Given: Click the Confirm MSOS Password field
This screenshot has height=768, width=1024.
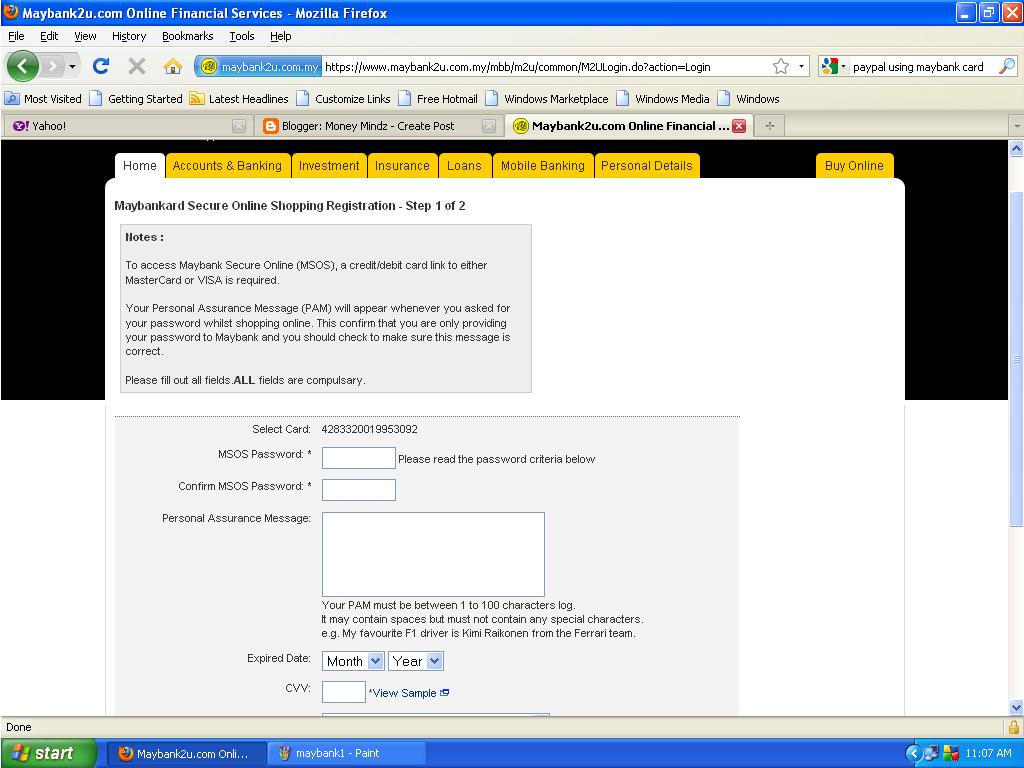Looking at the screenshot, I should pyautogui.click(x=359, y=490).
